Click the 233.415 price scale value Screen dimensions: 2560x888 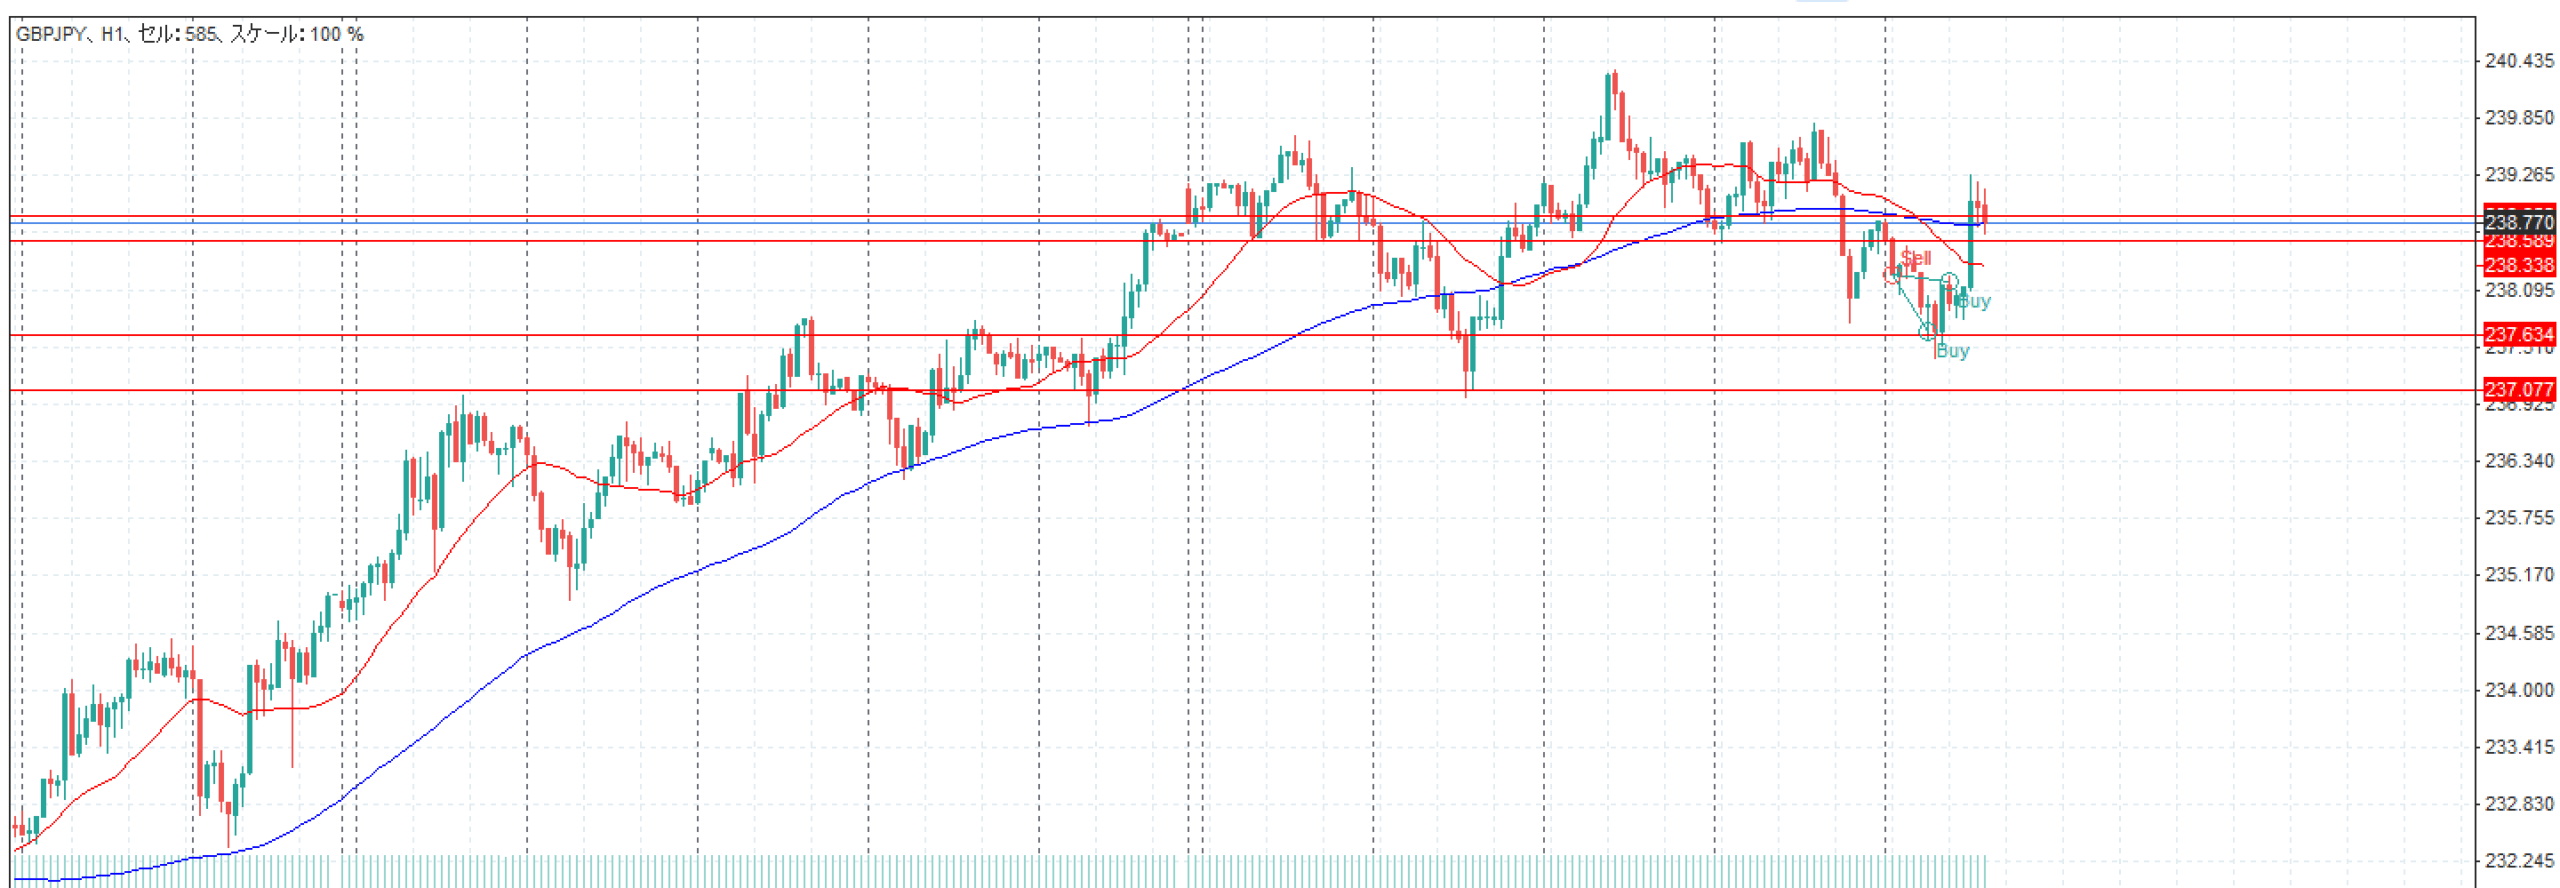click(x=2518, y=747)
